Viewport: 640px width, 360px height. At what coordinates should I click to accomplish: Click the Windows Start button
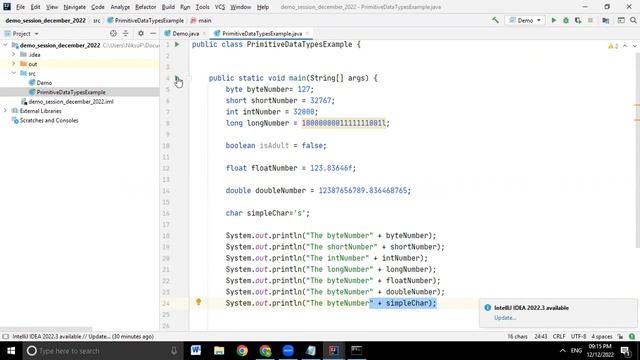click(11, 351)
